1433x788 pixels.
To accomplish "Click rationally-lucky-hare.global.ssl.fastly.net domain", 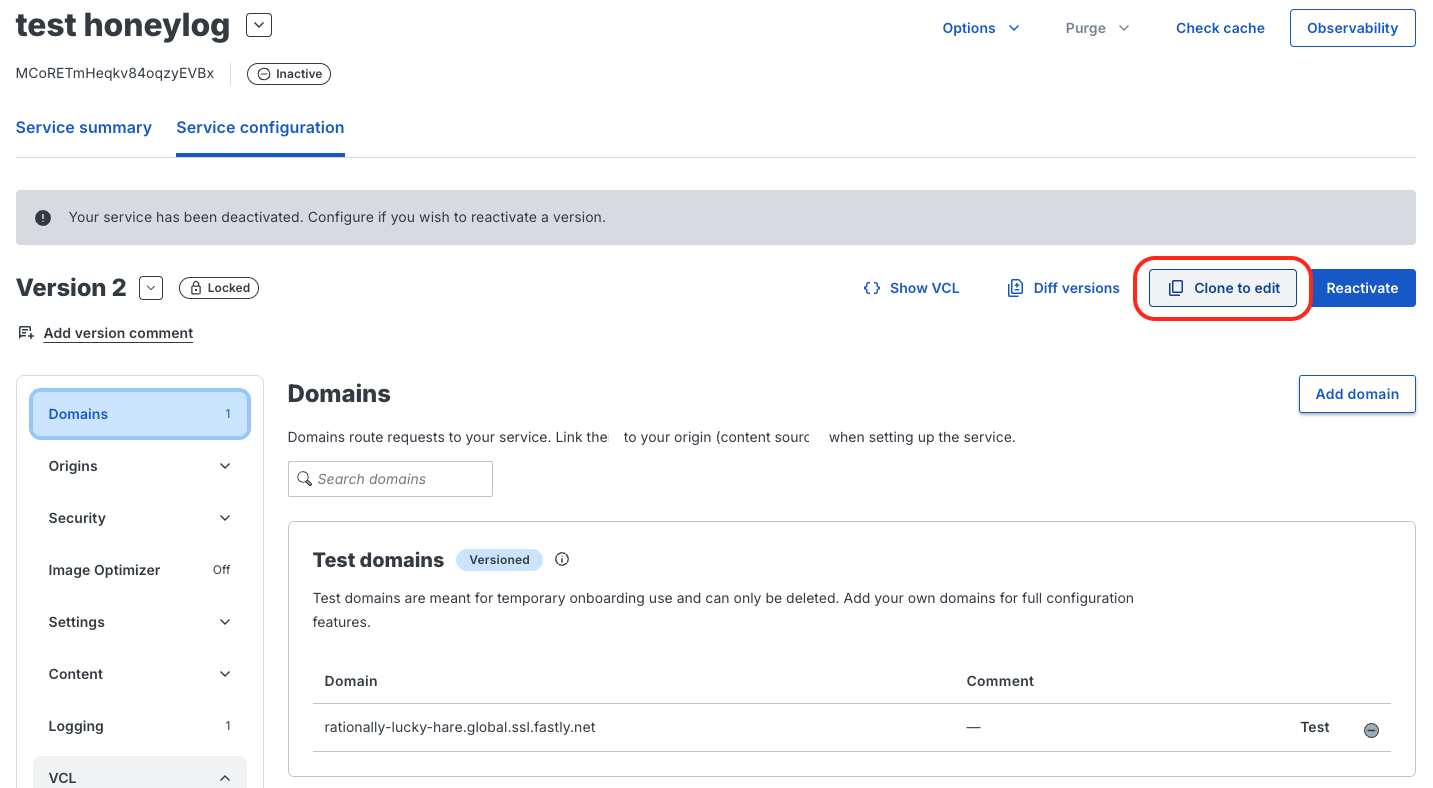I will pyautogui.click(x=460, y=727).
